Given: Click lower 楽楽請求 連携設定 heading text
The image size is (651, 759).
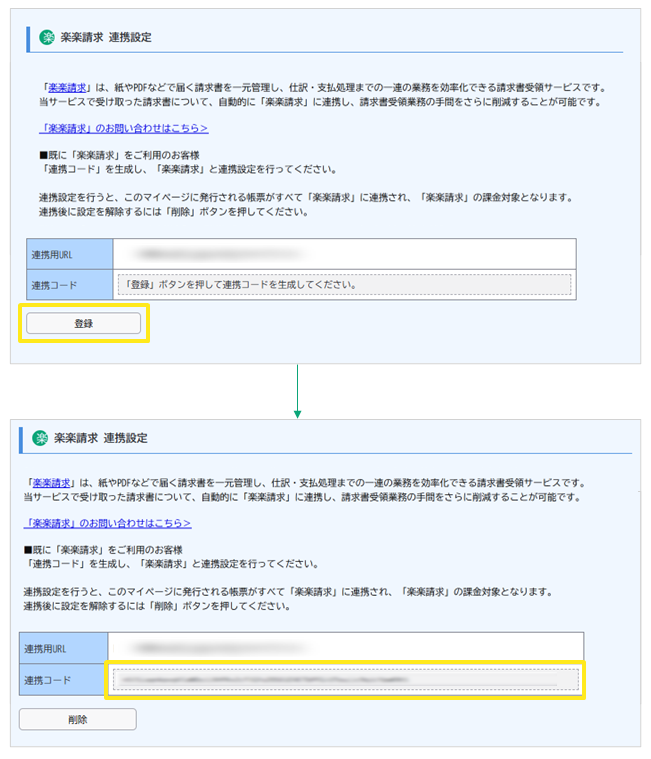Looking at the screenshot, I should tap(101, 438).
